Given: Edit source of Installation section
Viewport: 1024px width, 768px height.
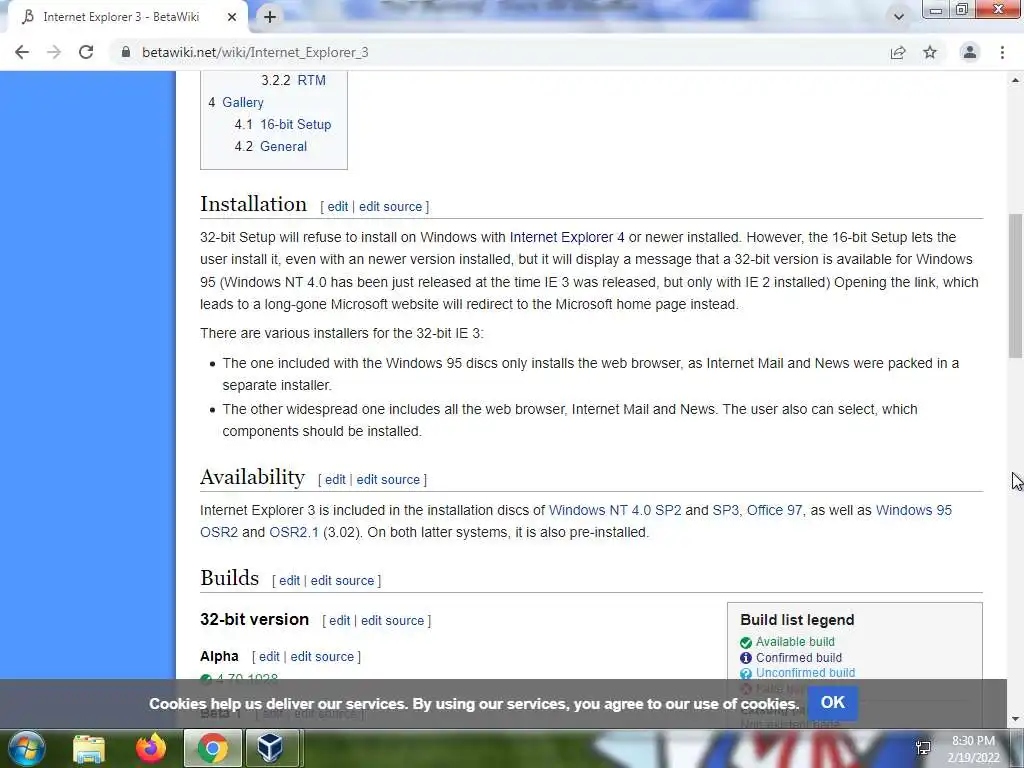Looking at the screenshot, I should 391,206.
